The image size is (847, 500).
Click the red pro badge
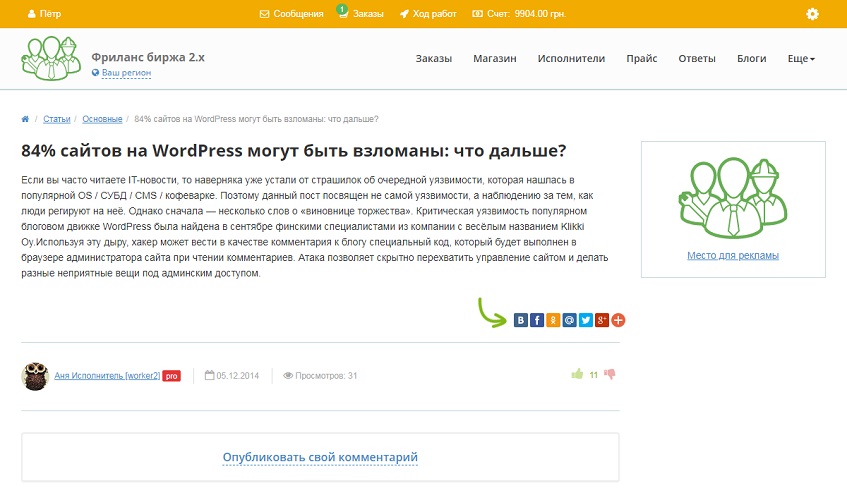click(171, 376)
